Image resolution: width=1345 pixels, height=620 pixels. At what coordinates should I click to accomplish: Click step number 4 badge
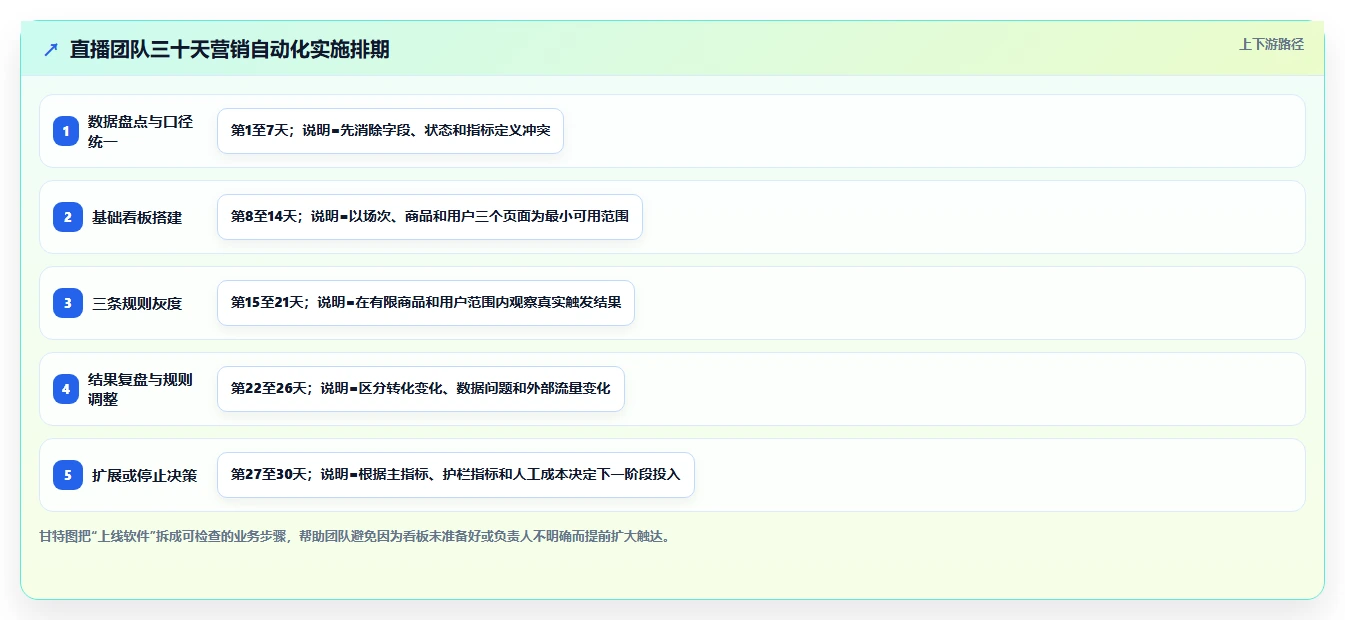[x=66, y=389]
